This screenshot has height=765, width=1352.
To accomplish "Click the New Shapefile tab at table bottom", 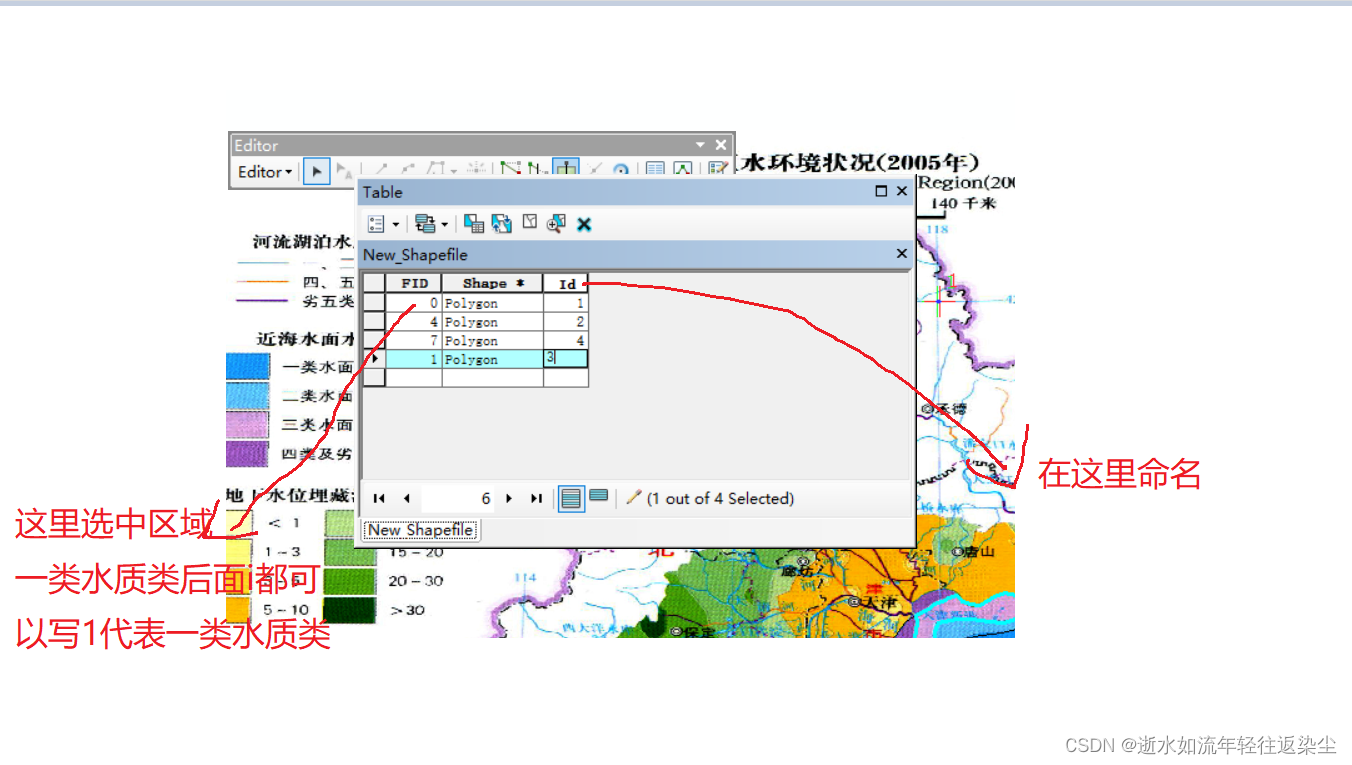I will (420, 530).
